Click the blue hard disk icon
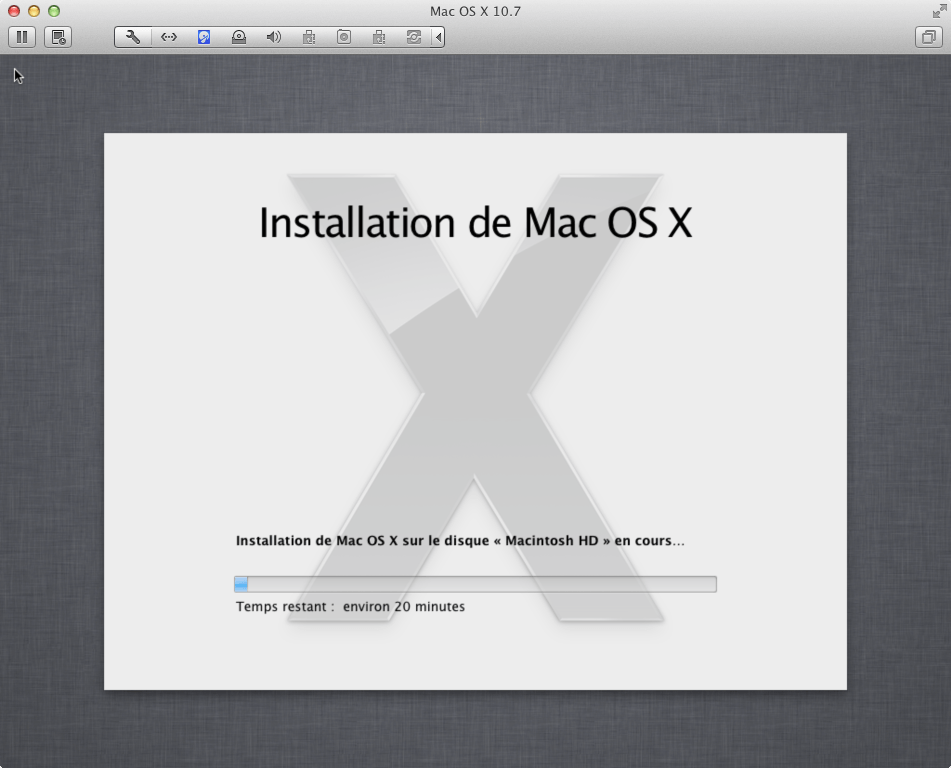Viewport: 951px width, 768px height. tap(204, 37)
